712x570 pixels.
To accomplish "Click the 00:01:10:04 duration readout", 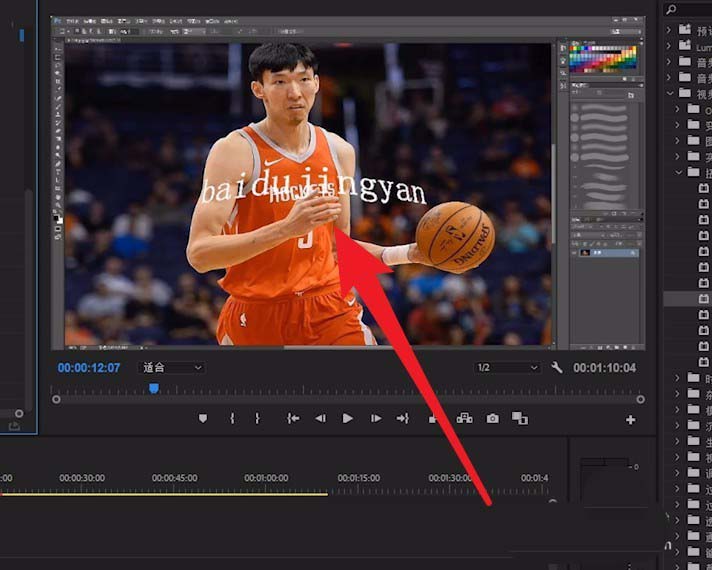I will 604,368.
